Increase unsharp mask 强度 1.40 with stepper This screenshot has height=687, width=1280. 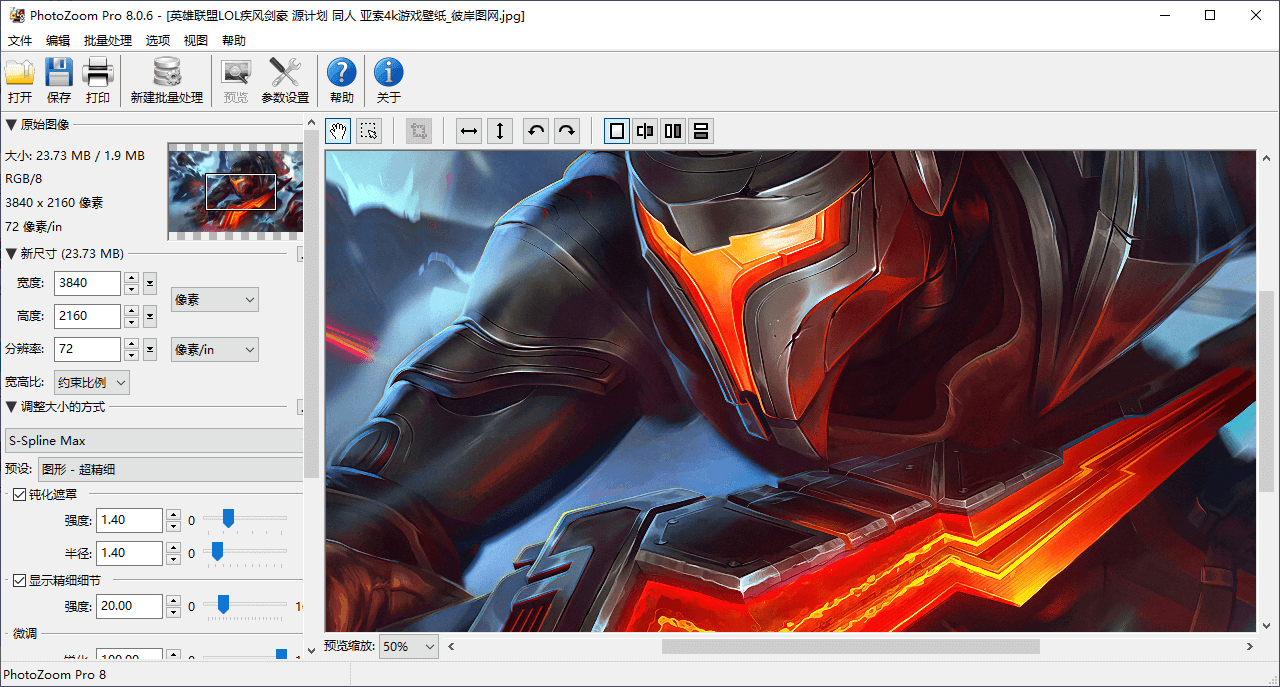coord(173,514)
